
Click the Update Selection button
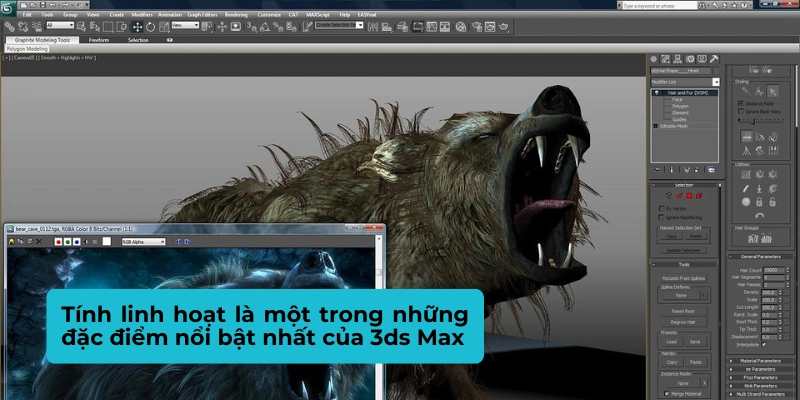point(684,251)
